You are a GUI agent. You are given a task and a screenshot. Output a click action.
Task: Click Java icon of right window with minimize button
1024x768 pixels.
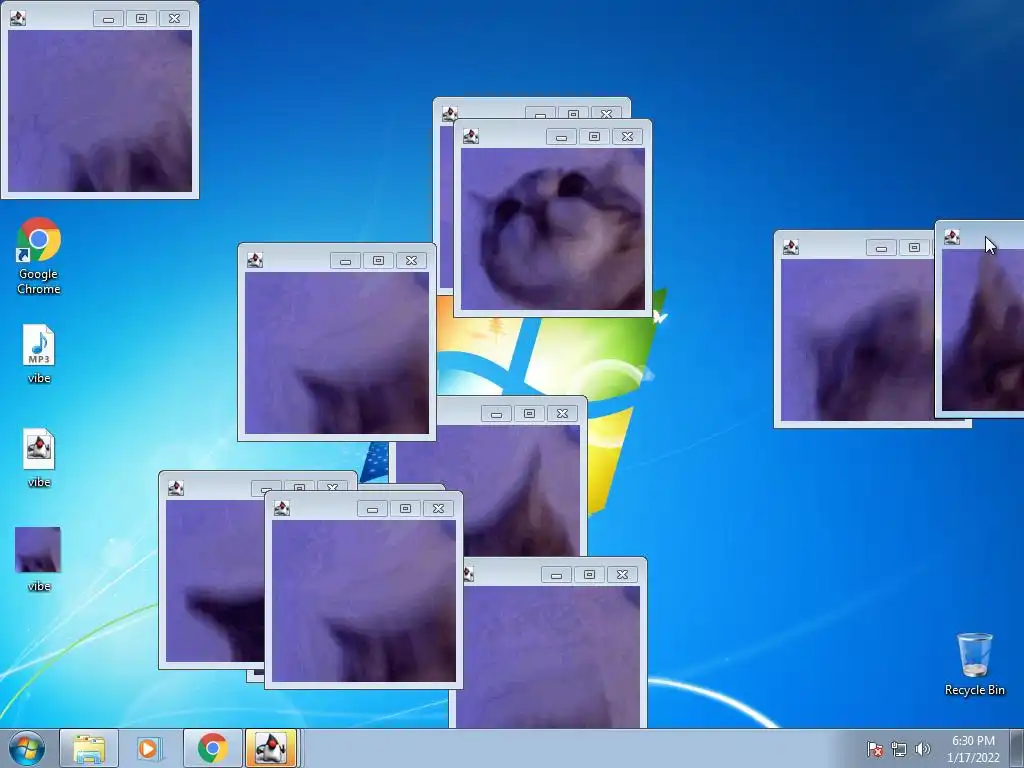pyautogui.click(x=791, y=247)
